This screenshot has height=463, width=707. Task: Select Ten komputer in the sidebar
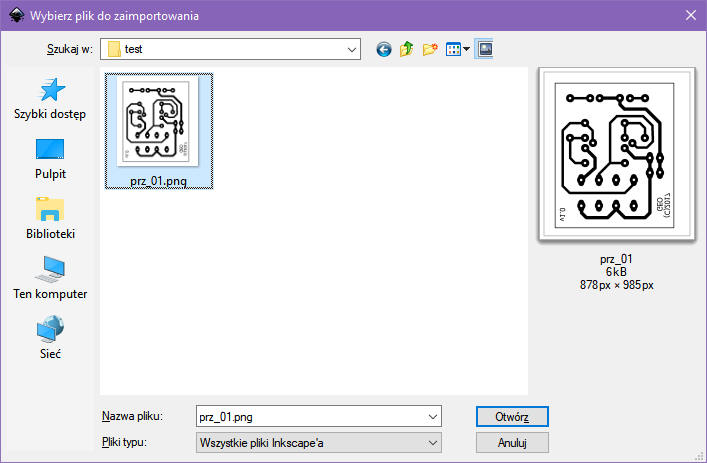pos(50,279)
